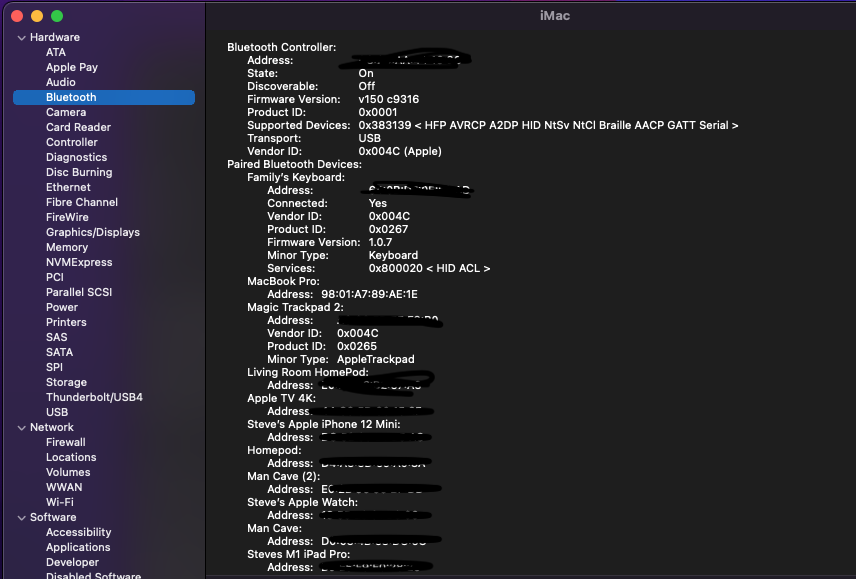Click Steve's Apple Watch entry
This screenshot has height=579, width=856.
click(x=302, y=503)
